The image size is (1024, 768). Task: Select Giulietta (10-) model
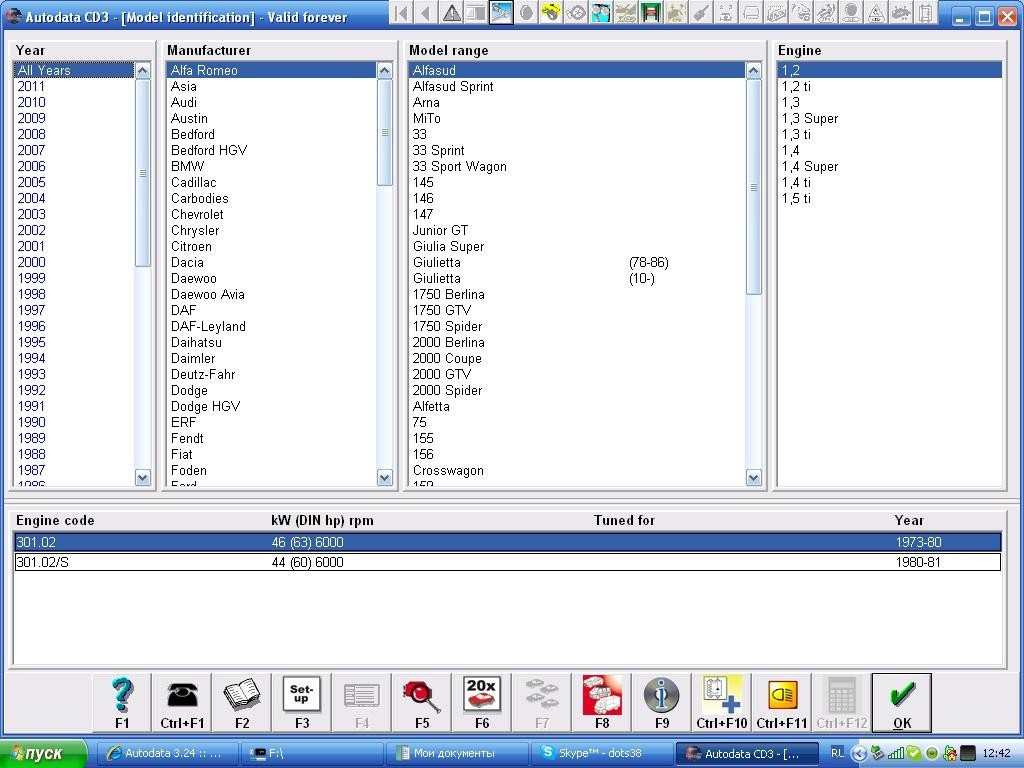click(577, 278)
